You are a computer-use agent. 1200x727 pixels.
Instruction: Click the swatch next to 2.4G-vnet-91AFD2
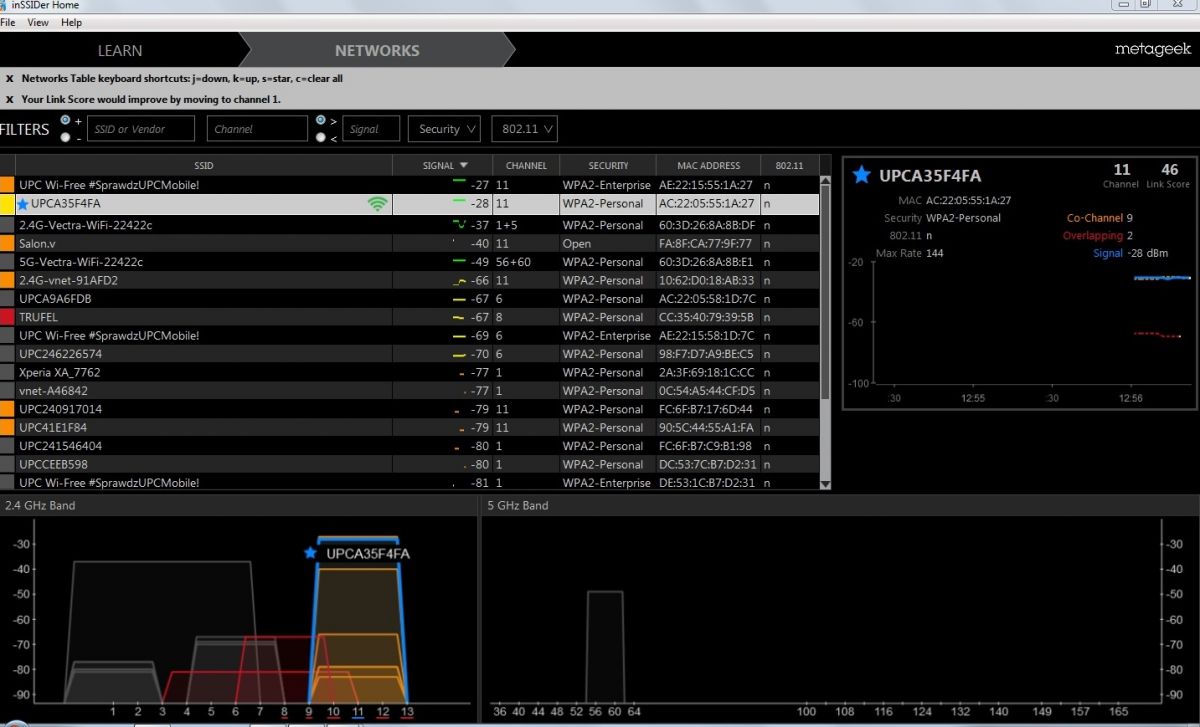tap(7, 280)
